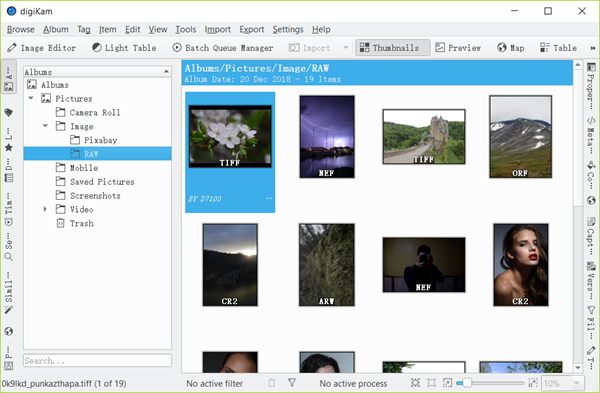Image resolution: width=600 pixels, height=393 pixels.
Task: Open the Similarity sidebar tab
Action: click(8, 293)
